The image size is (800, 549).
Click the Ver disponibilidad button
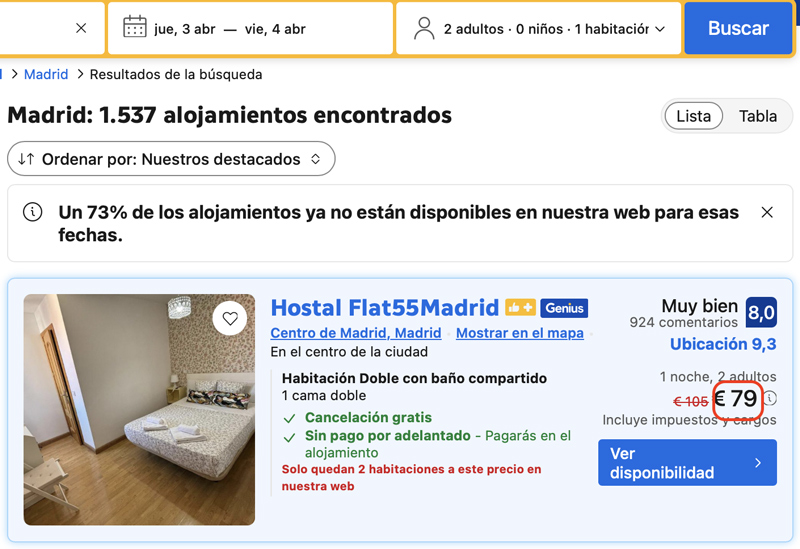pyautogui.click(x=687, y=463)
